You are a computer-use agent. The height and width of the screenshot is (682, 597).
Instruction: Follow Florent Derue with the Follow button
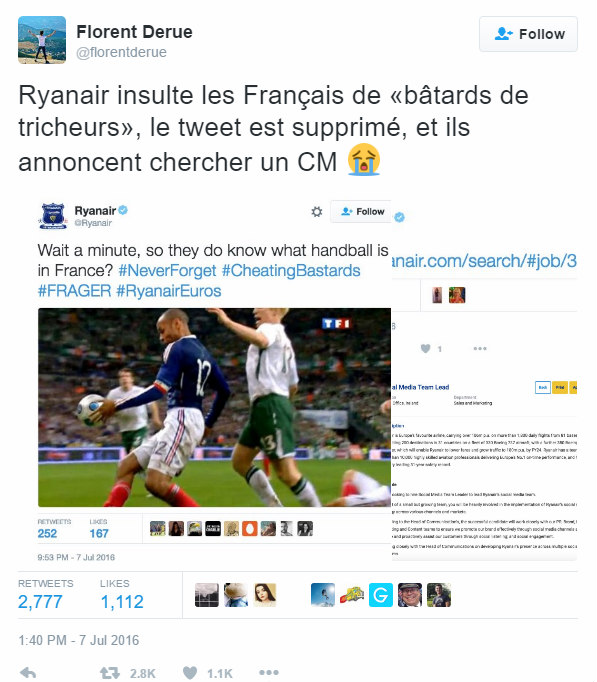point(528,34)
